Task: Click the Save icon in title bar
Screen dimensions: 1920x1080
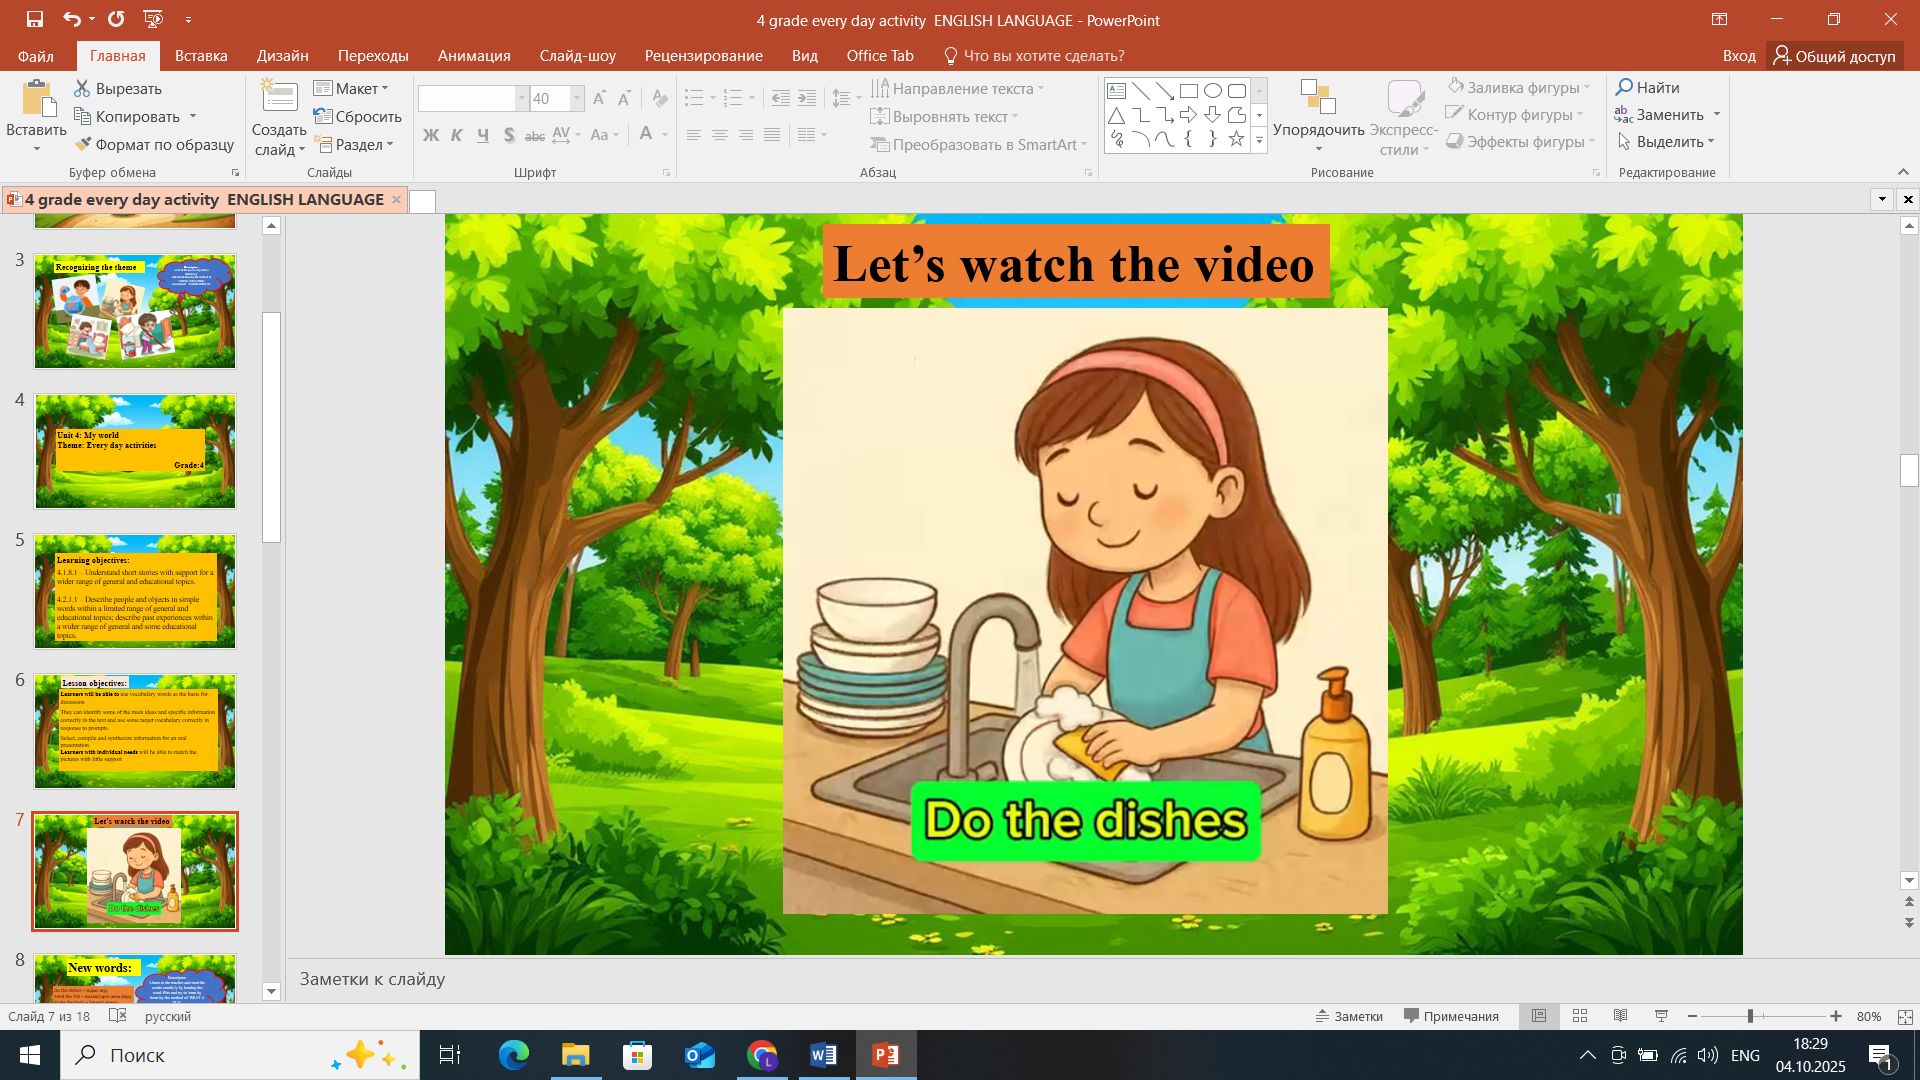Action: coord(35,19)
